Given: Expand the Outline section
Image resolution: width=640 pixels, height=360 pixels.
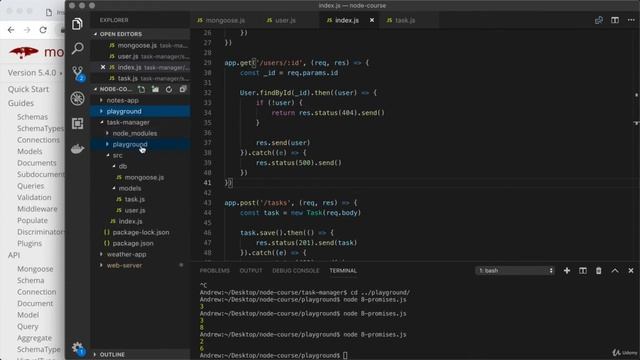Looking at the screenshot, I should click(x=140, y=354).
